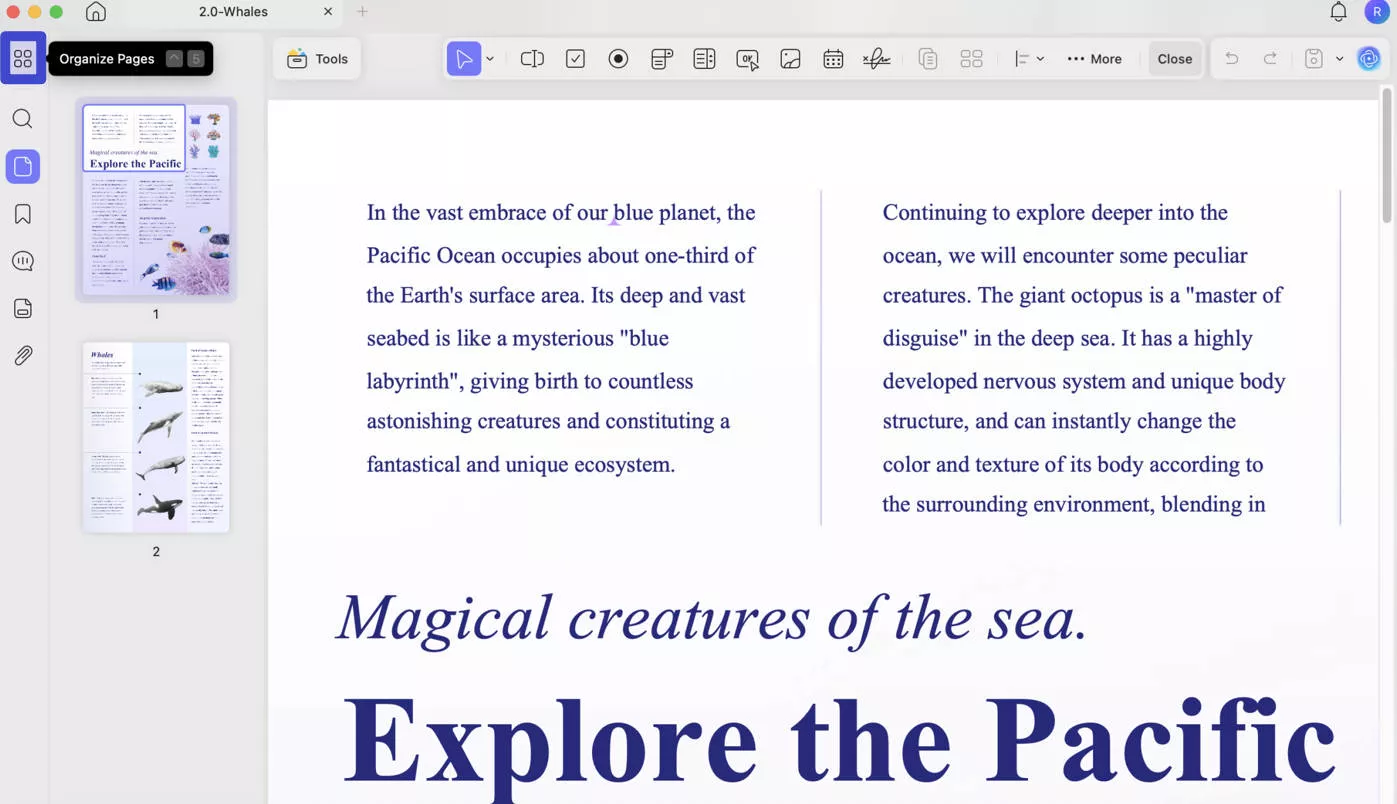This screenshot has width=1397, height=804.
Task: Expand the save options dropdown
Action: [x=1340, y=58]
